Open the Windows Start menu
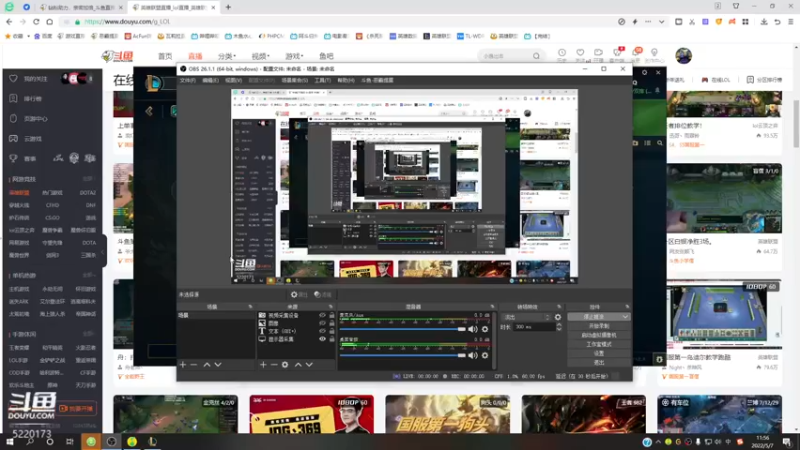The width and height of the screenshot is (800, 450). [x=10, y=442]
